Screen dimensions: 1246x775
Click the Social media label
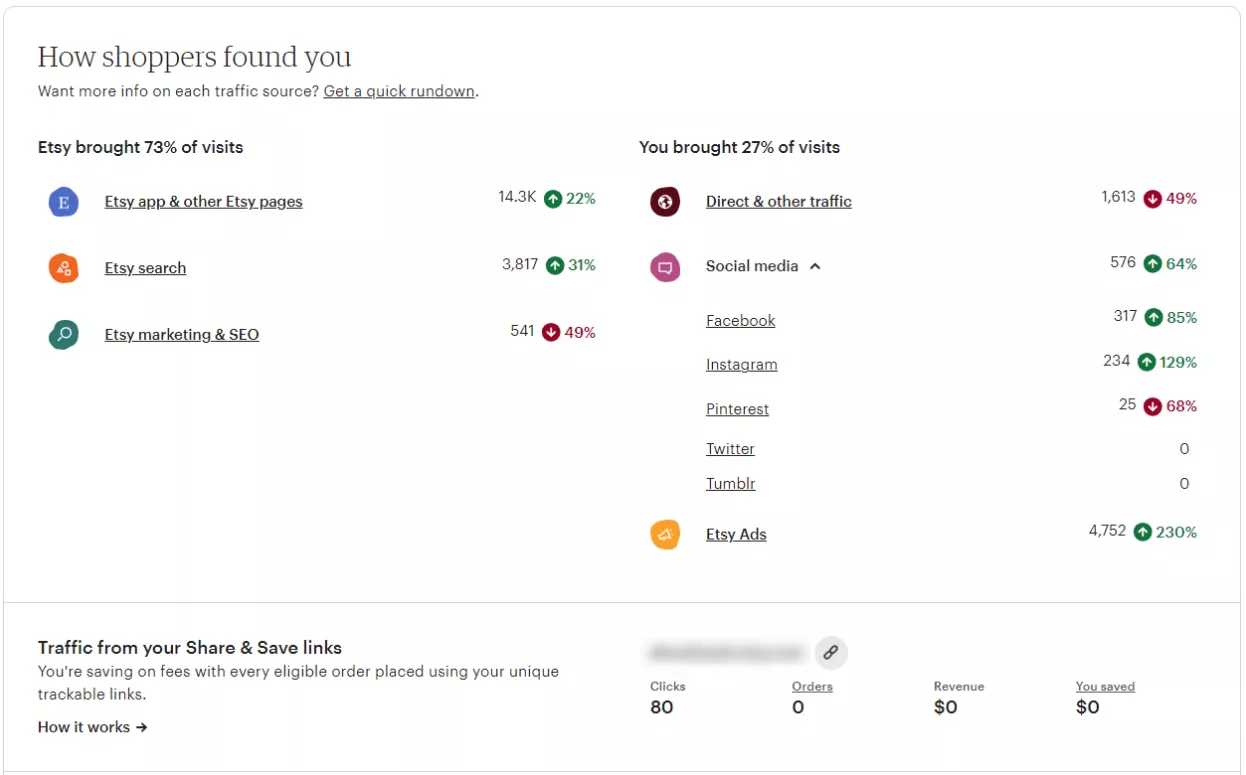tap(752, 266)
